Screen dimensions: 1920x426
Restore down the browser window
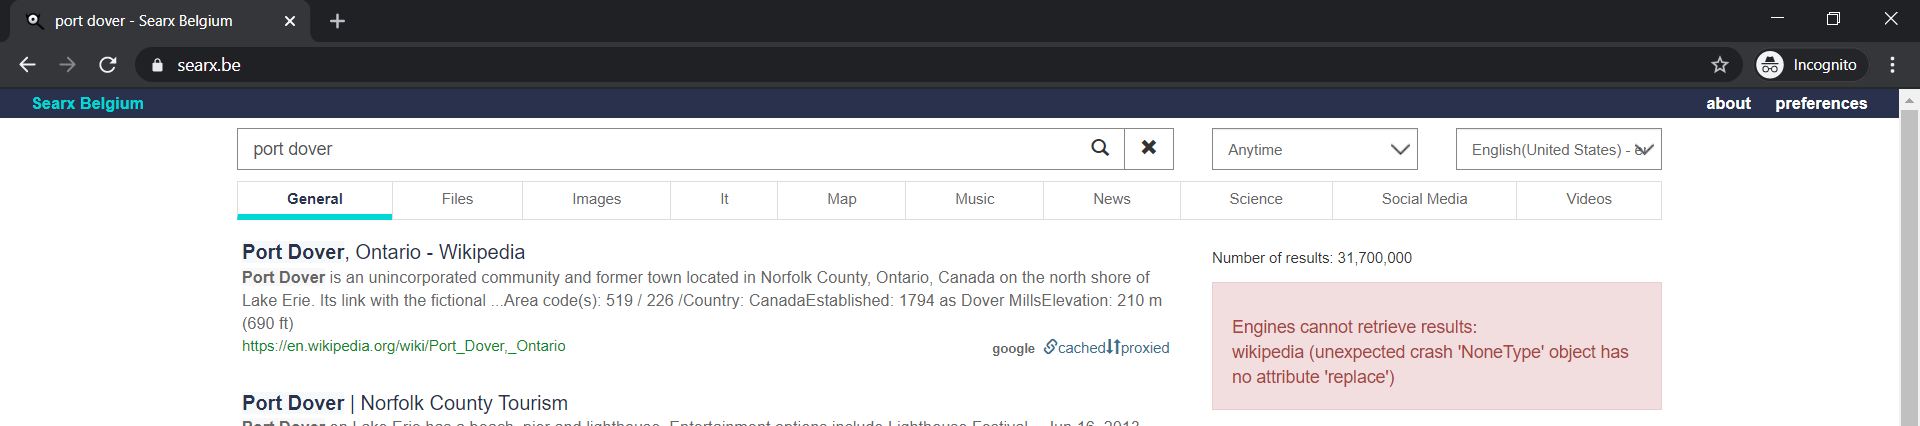[1833, 19]
